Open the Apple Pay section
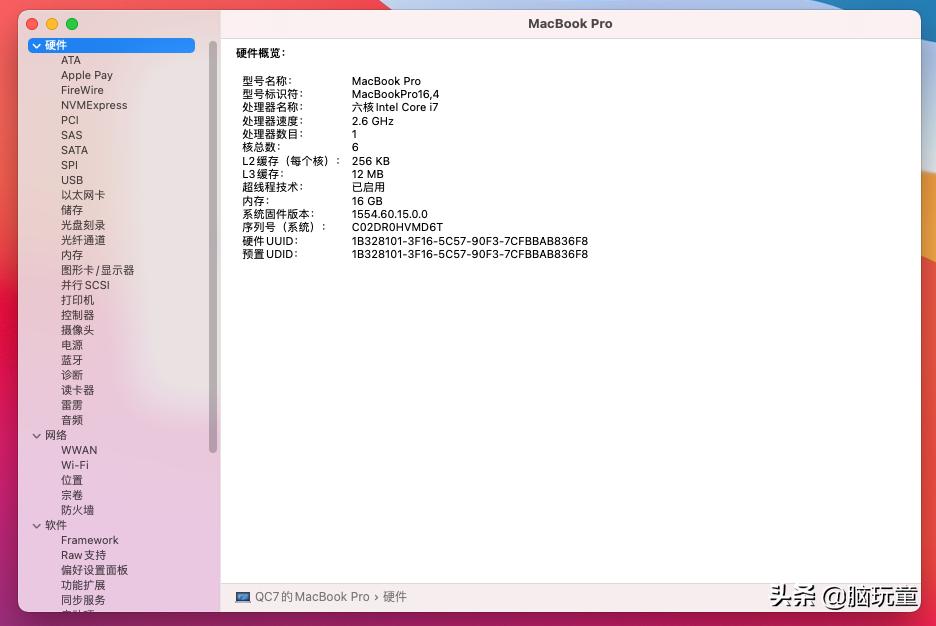 point(87,75)
